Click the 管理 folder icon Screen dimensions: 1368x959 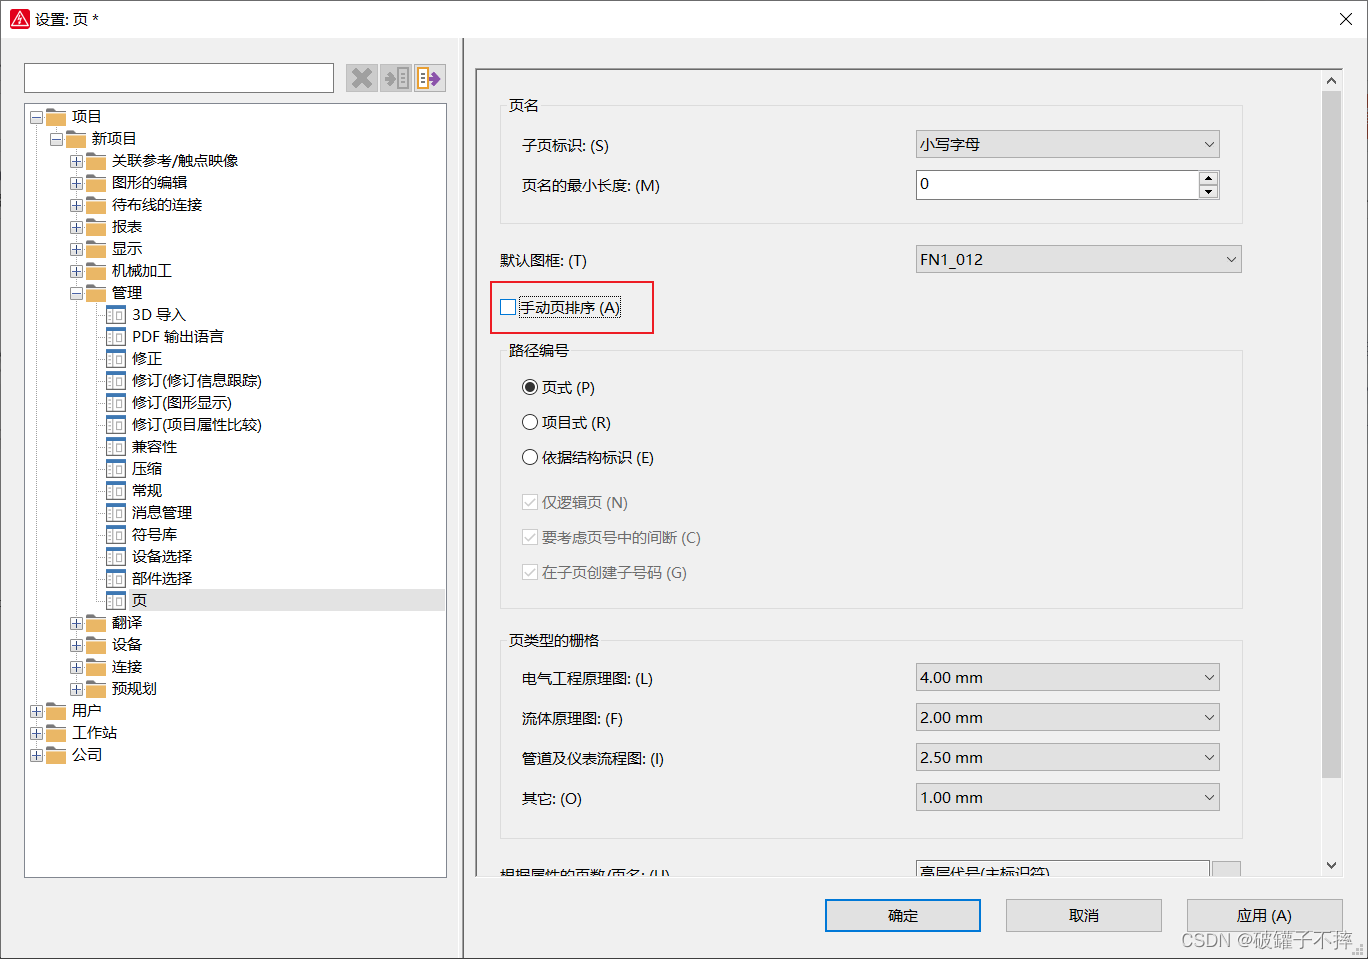[x=96, y=293]
